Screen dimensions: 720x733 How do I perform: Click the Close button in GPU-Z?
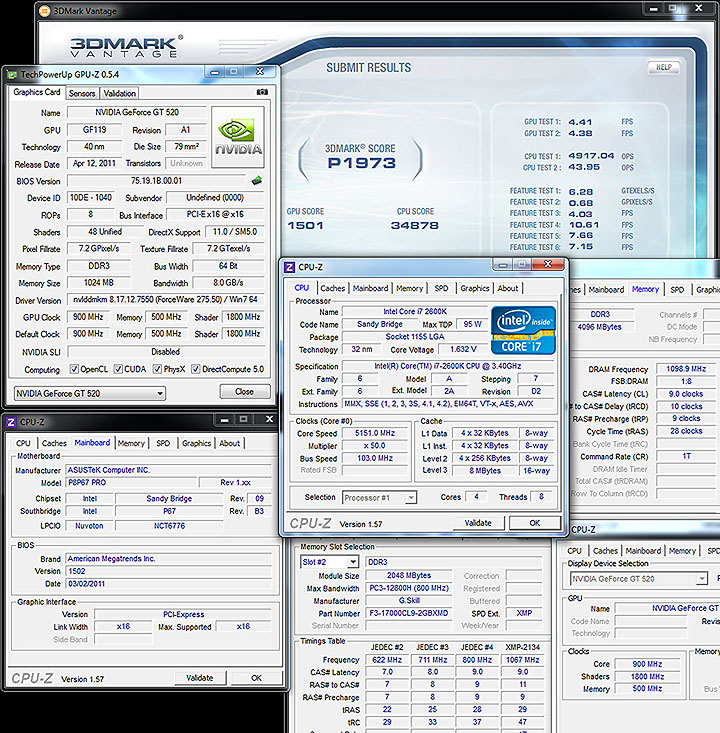pos(245,391)
